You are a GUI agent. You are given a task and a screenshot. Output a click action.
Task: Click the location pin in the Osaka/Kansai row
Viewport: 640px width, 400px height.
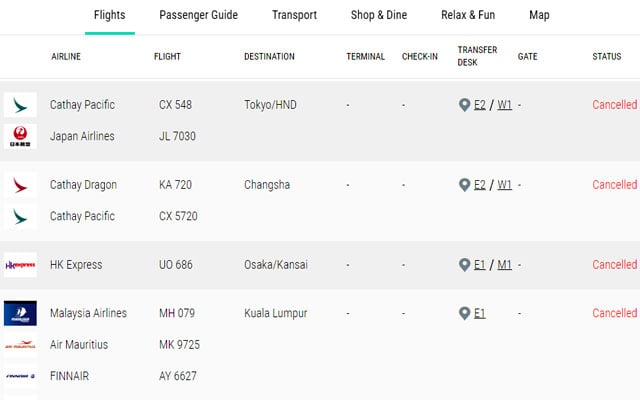(464, 265)
